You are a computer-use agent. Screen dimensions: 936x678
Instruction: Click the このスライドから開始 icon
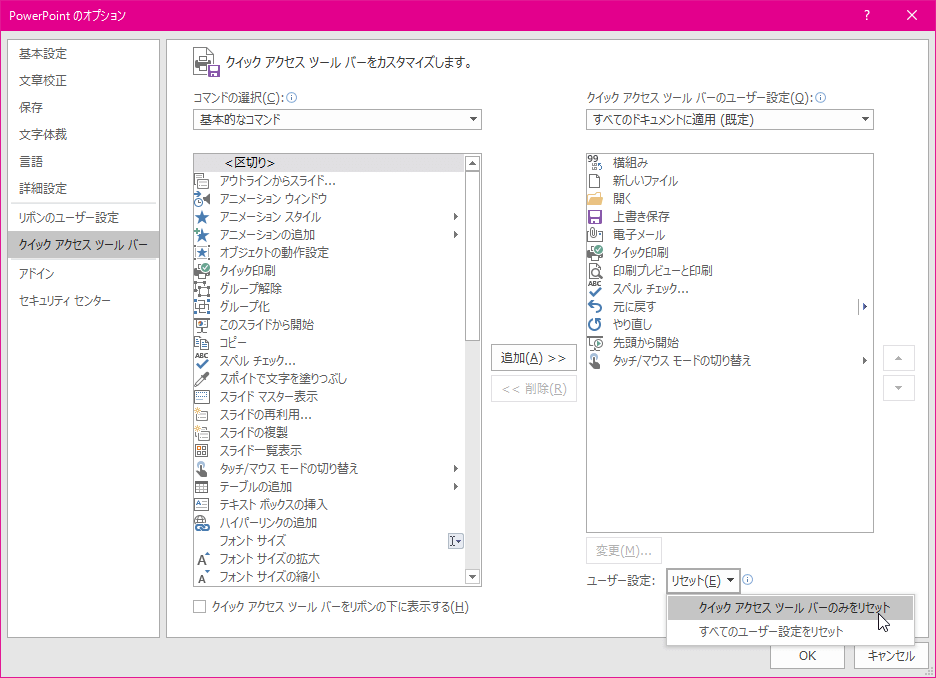(x=202, y=325)
